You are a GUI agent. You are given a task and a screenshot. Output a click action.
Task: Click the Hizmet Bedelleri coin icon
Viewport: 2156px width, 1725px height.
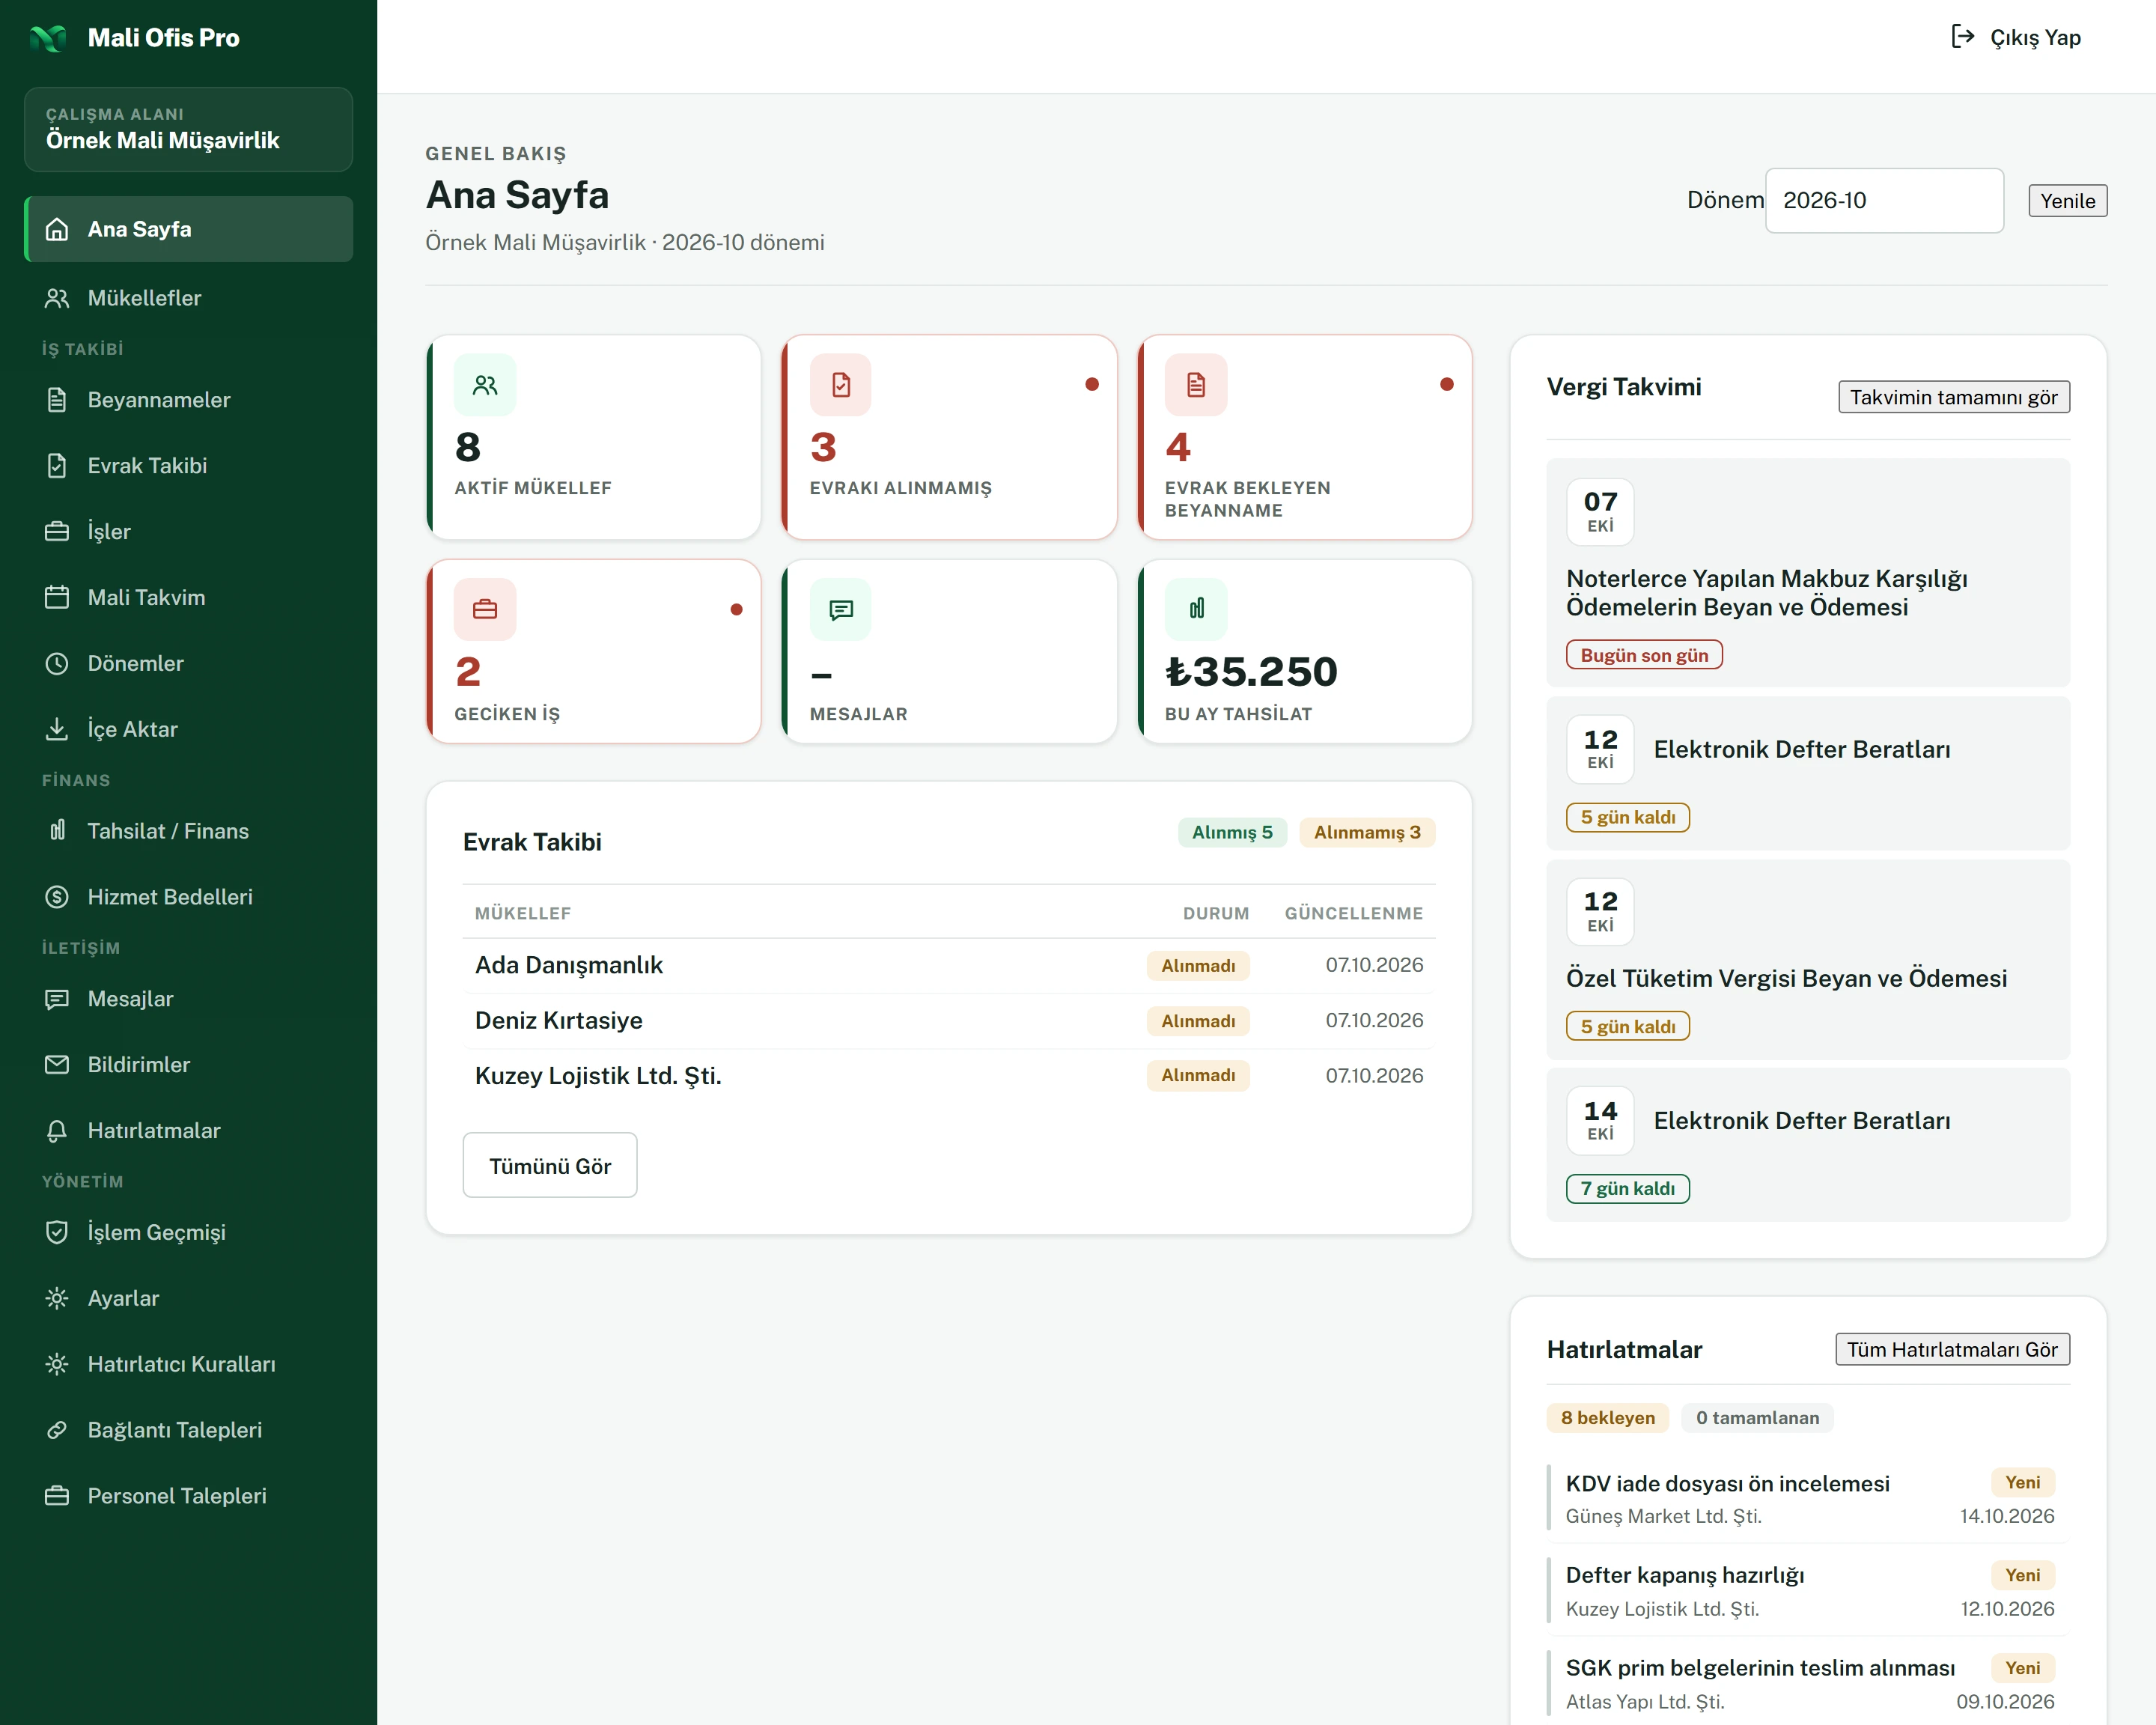tap(57, 897)
